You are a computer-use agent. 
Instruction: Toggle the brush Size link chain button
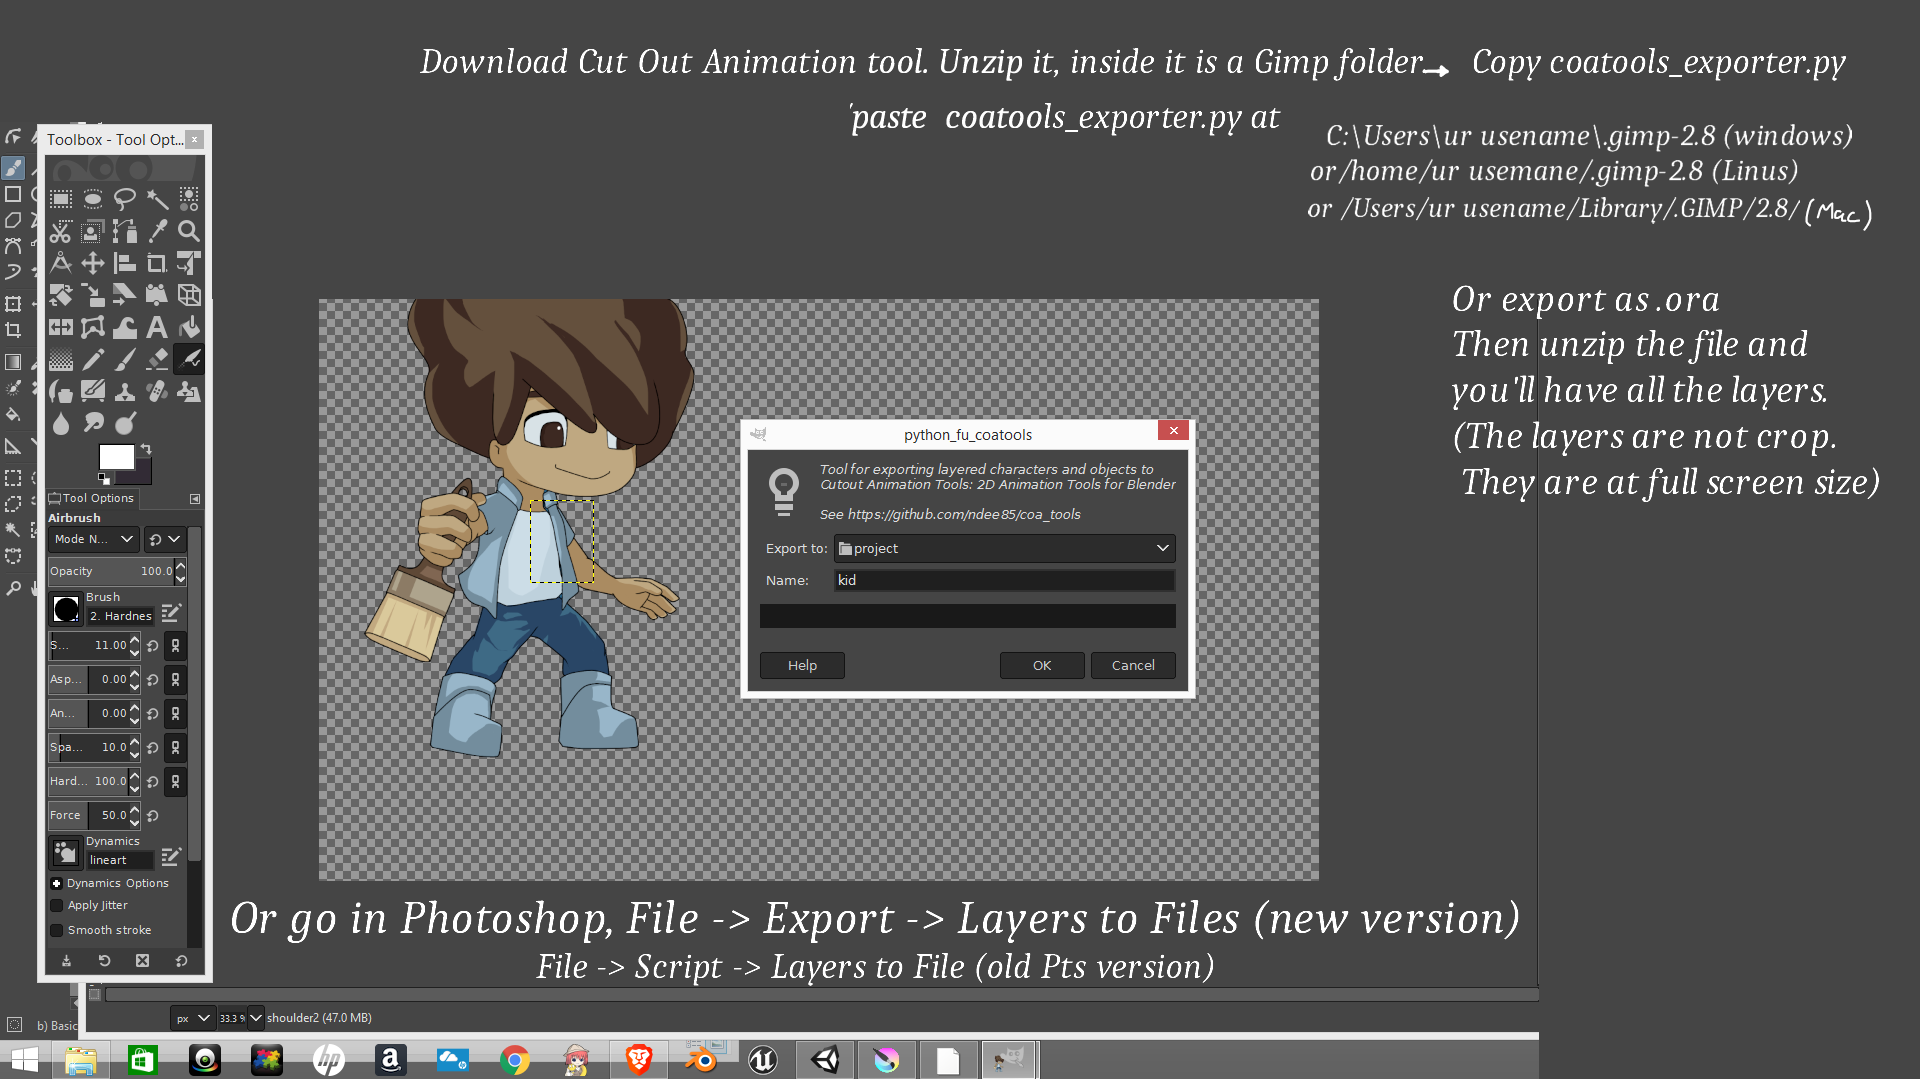pyautogui.click(x=175, y=646)
